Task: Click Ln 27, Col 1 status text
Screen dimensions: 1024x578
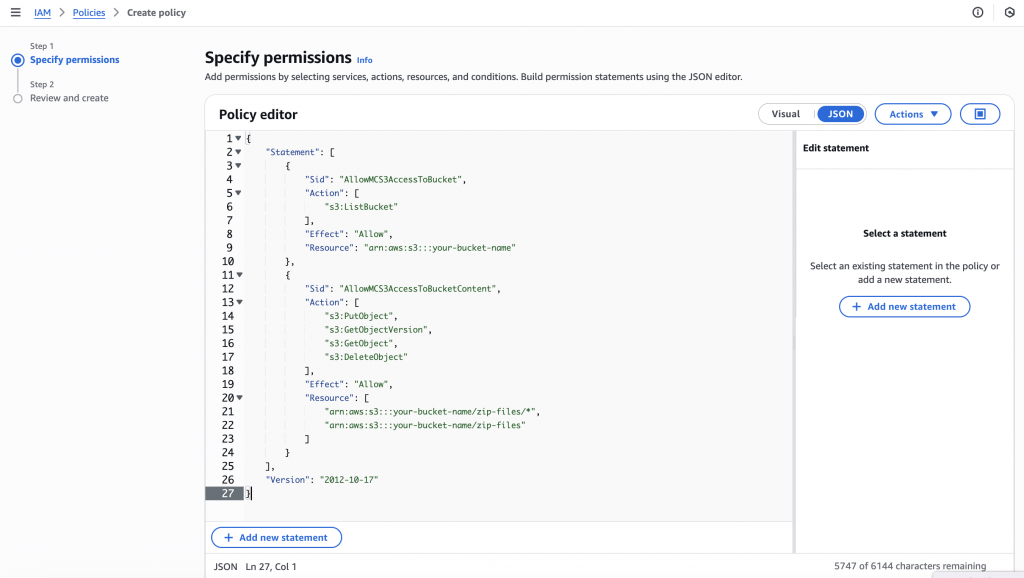Action: click(271, 567)
